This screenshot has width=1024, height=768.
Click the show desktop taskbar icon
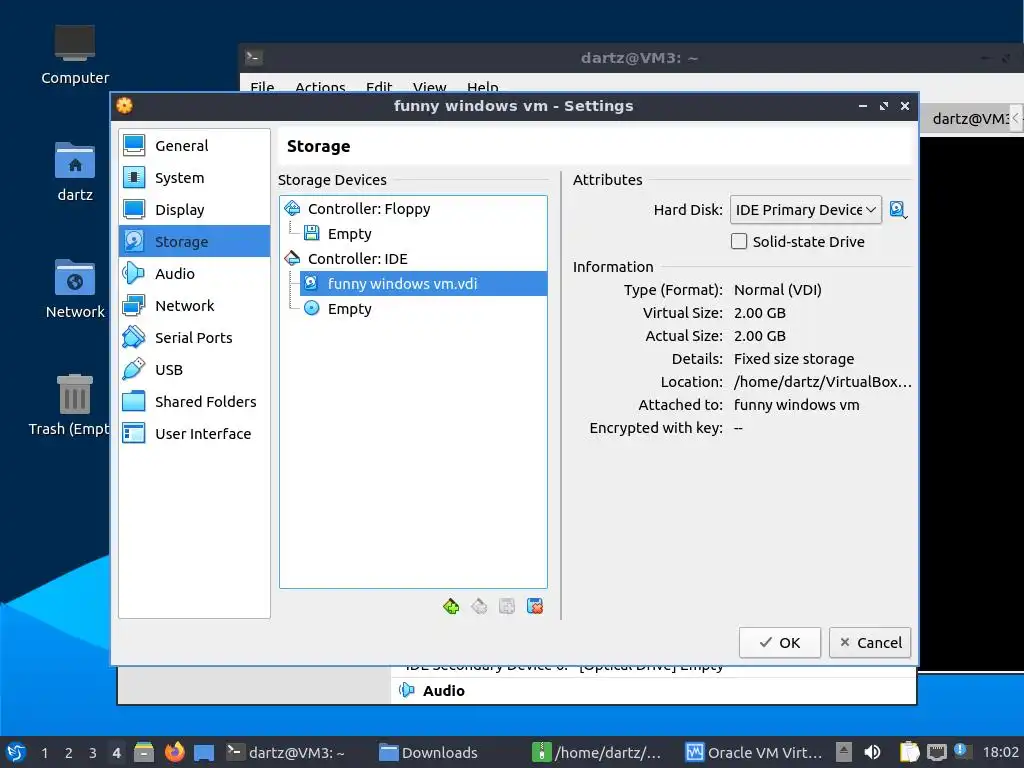click(204, 752)
